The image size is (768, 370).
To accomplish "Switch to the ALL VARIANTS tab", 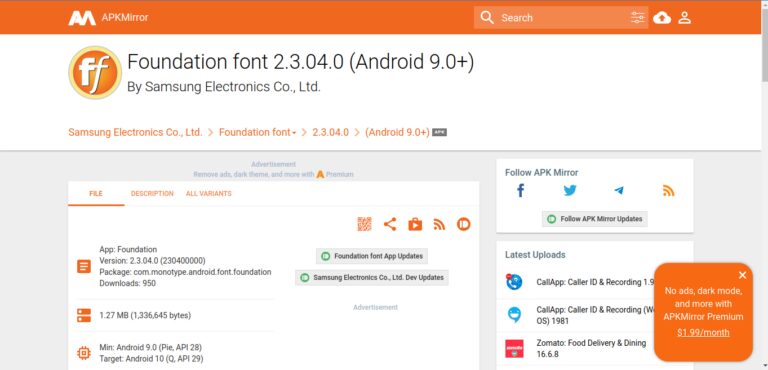I will [209, 194].
